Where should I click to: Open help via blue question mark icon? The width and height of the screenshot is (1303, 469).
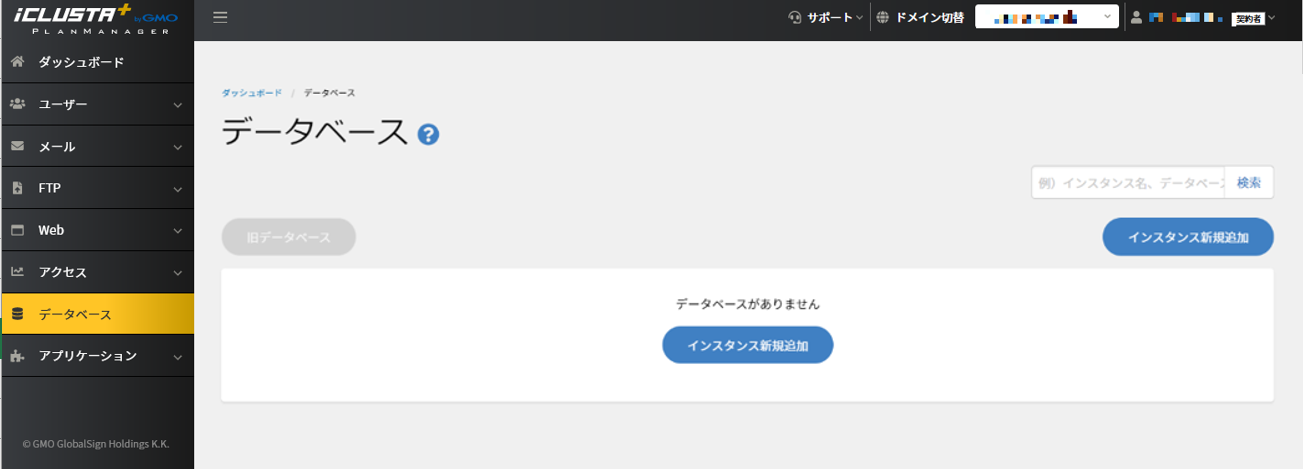(x=429, y=135)
